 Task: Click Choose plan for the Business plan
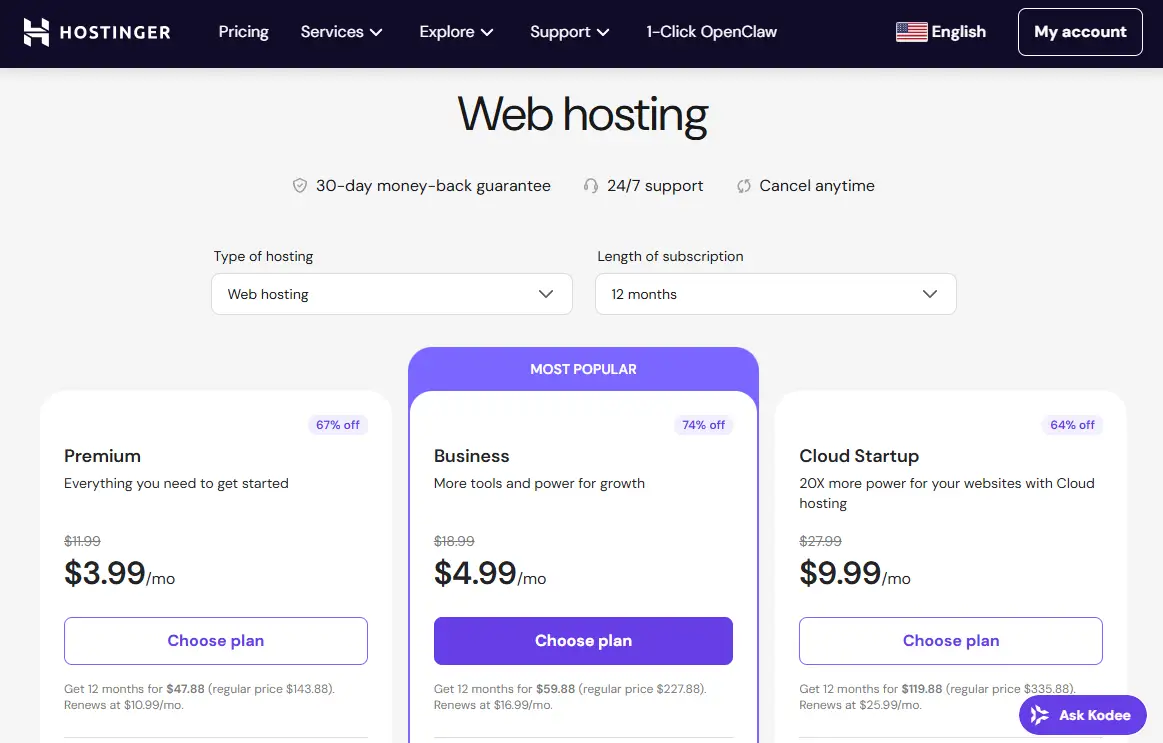coord(583,640)
